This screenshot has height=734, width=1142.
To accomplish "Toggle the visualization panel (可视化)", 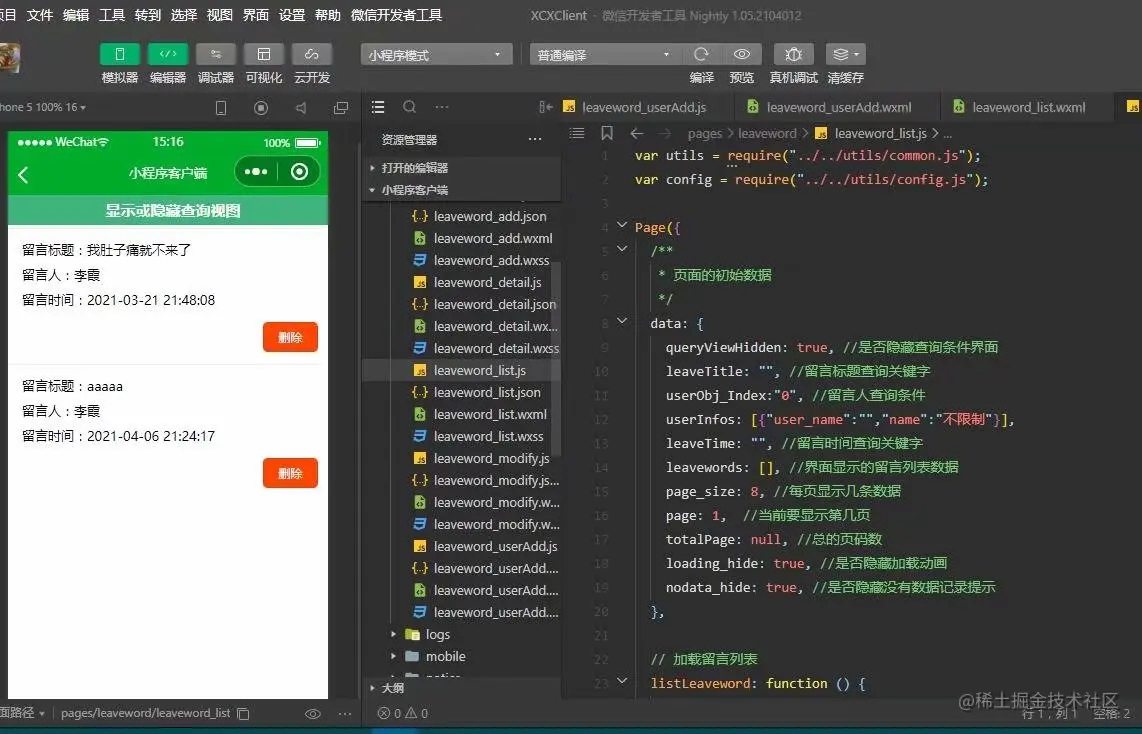I will point(264,55).
